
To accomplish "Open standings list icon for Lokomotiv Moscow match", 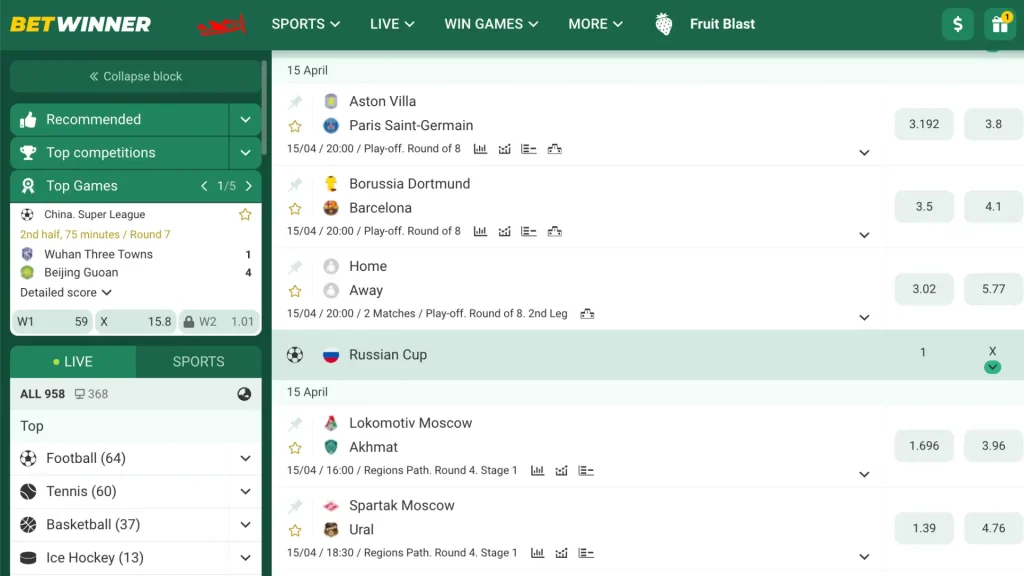I will pyautogui.click(x=586, y=470).
